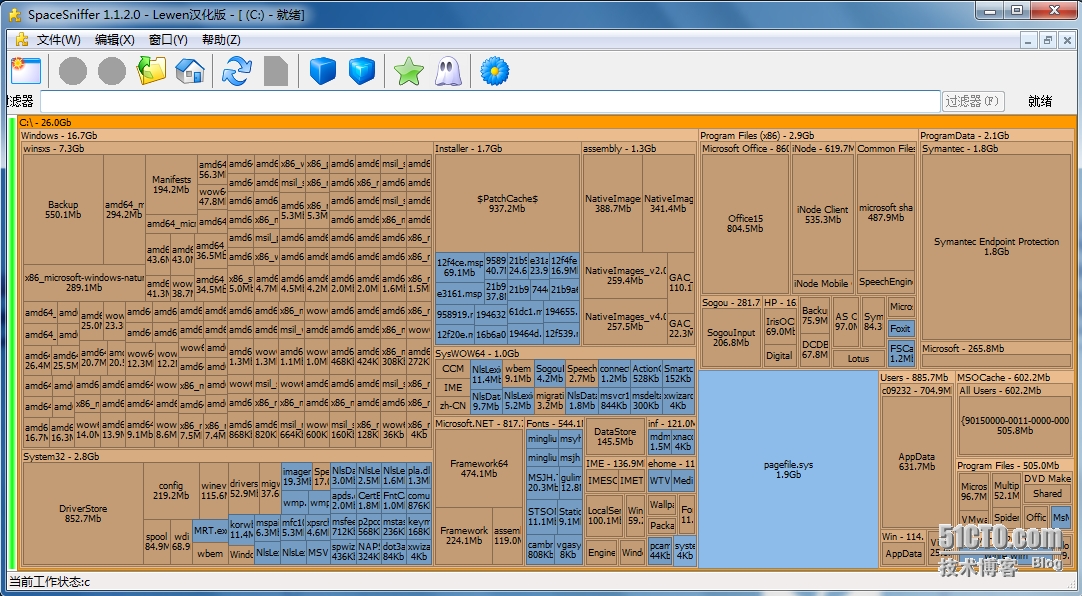This screenshot has width=1082, height=596.
Task: Select the Symantec Endpoint Protection 1.8Gb block
Action: (x=996, y=247)
